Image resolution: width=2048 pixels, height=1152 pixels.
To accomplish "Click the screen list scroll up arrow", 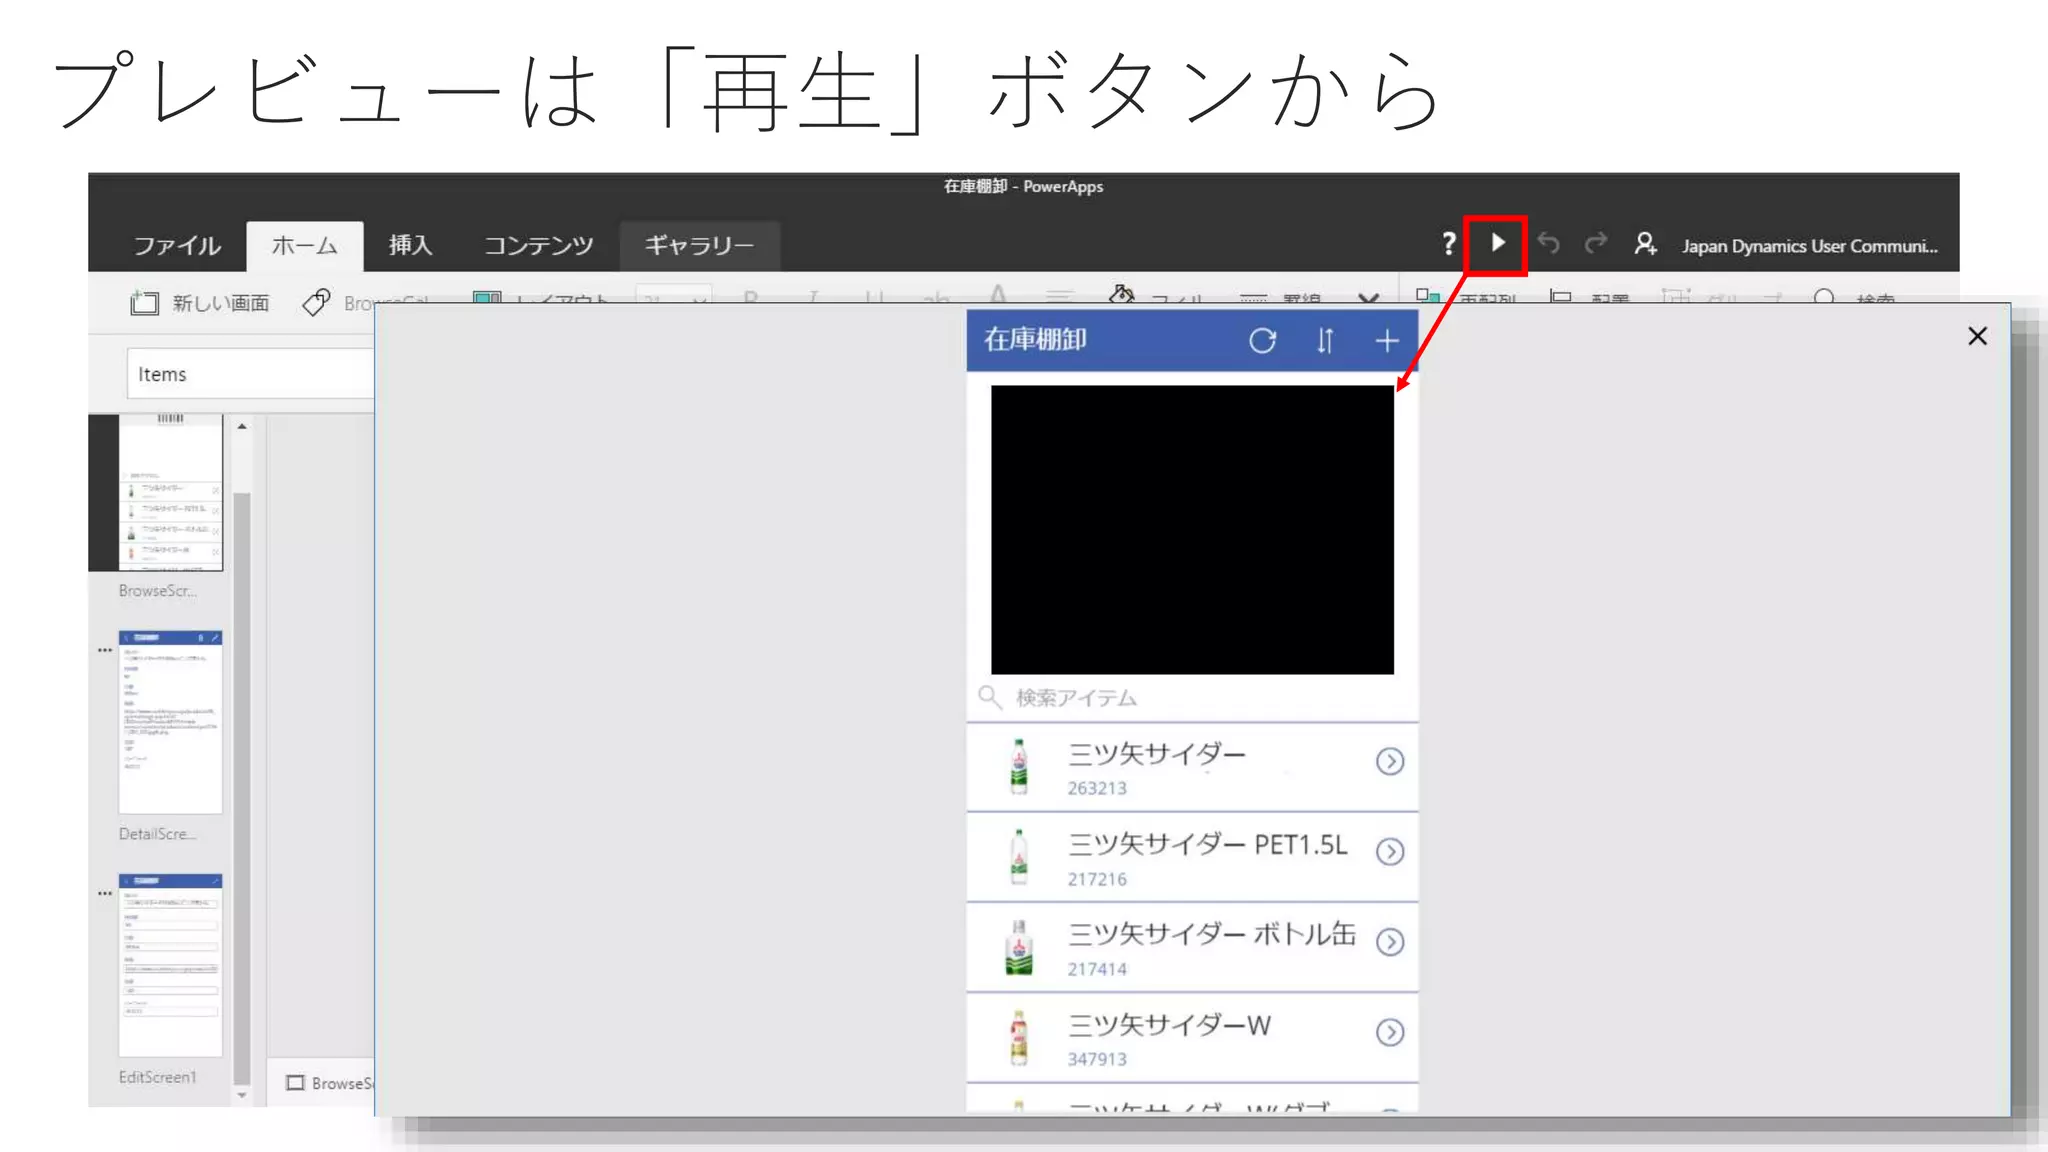I will (242, 427).
